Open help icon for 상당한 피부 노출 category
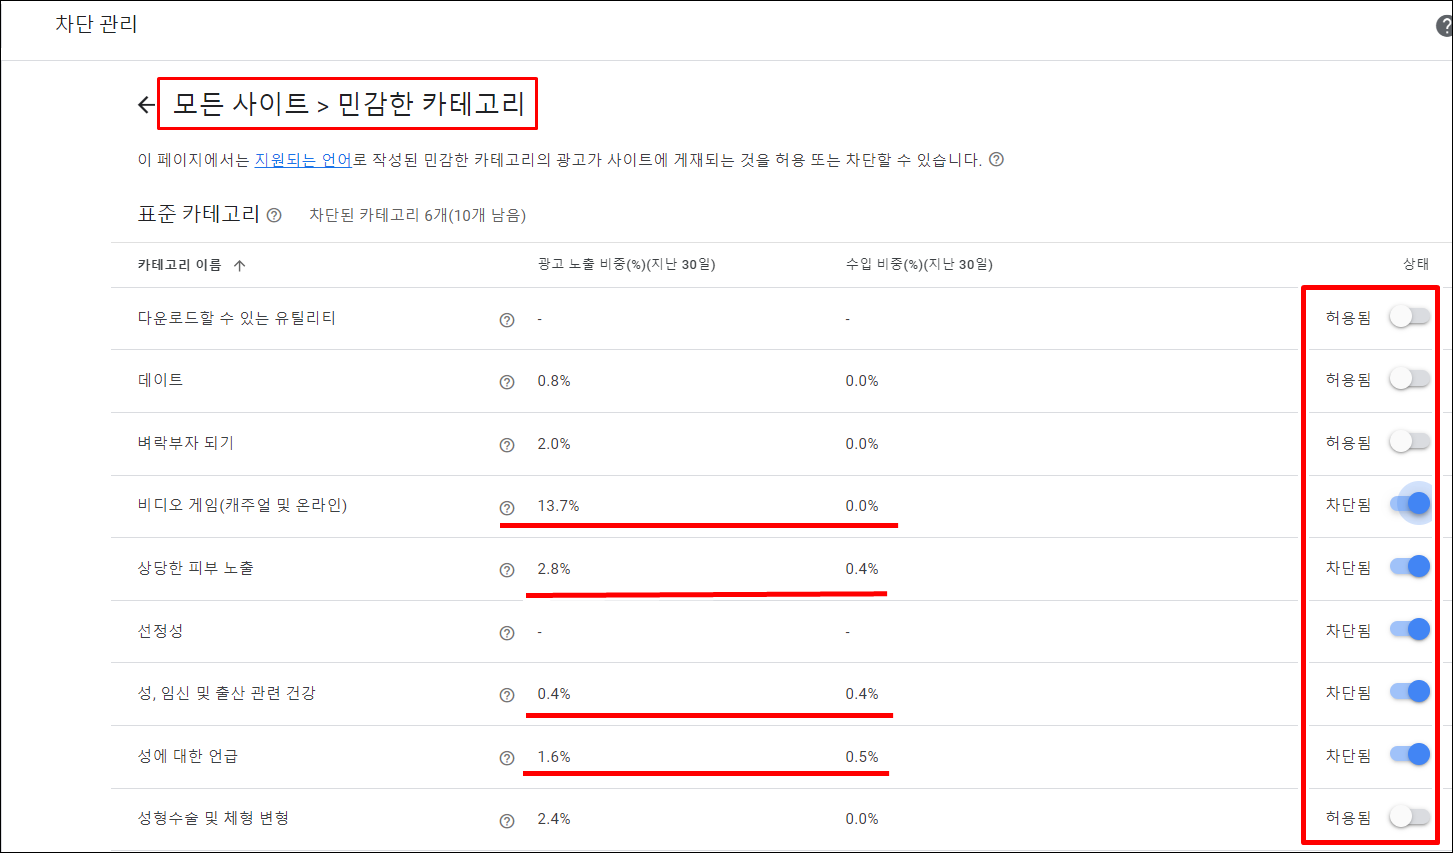Screen dimensions: 1453x853 pyautogui.click(x=507, y=568)
